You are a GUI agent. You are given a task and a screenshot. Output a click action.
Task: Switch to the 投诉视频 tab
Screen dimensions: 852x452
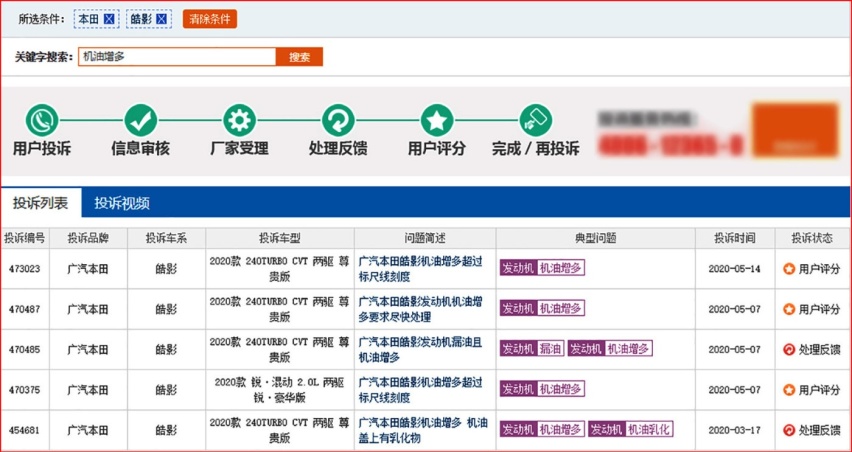[x=122, y=203]
